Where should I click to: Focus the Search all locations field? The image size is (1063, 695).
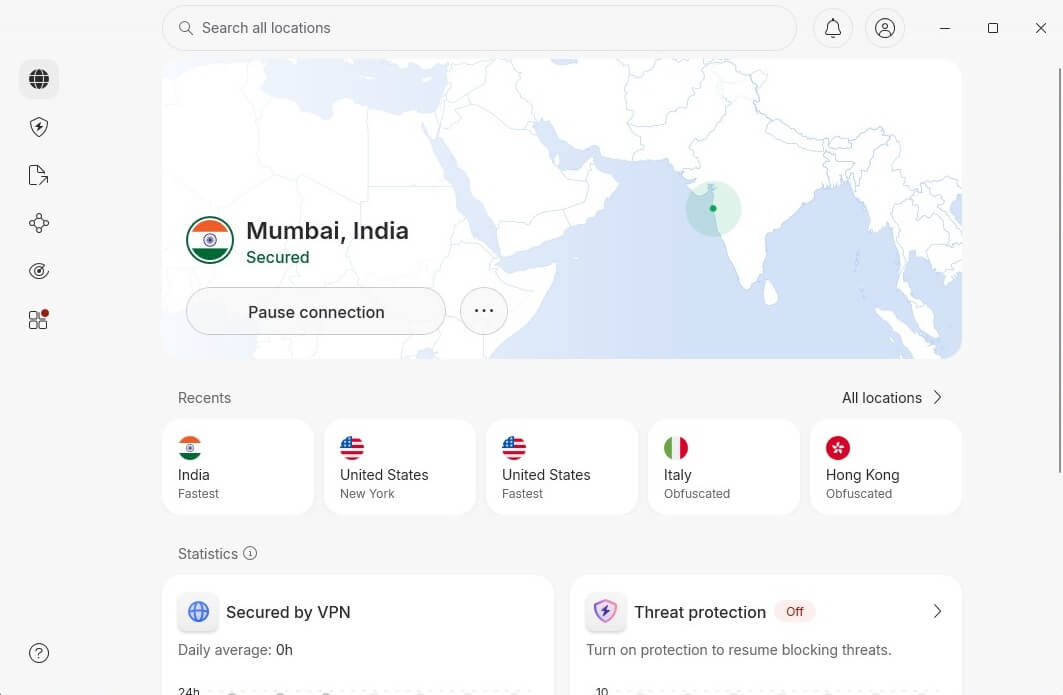[x=479, y=28]
